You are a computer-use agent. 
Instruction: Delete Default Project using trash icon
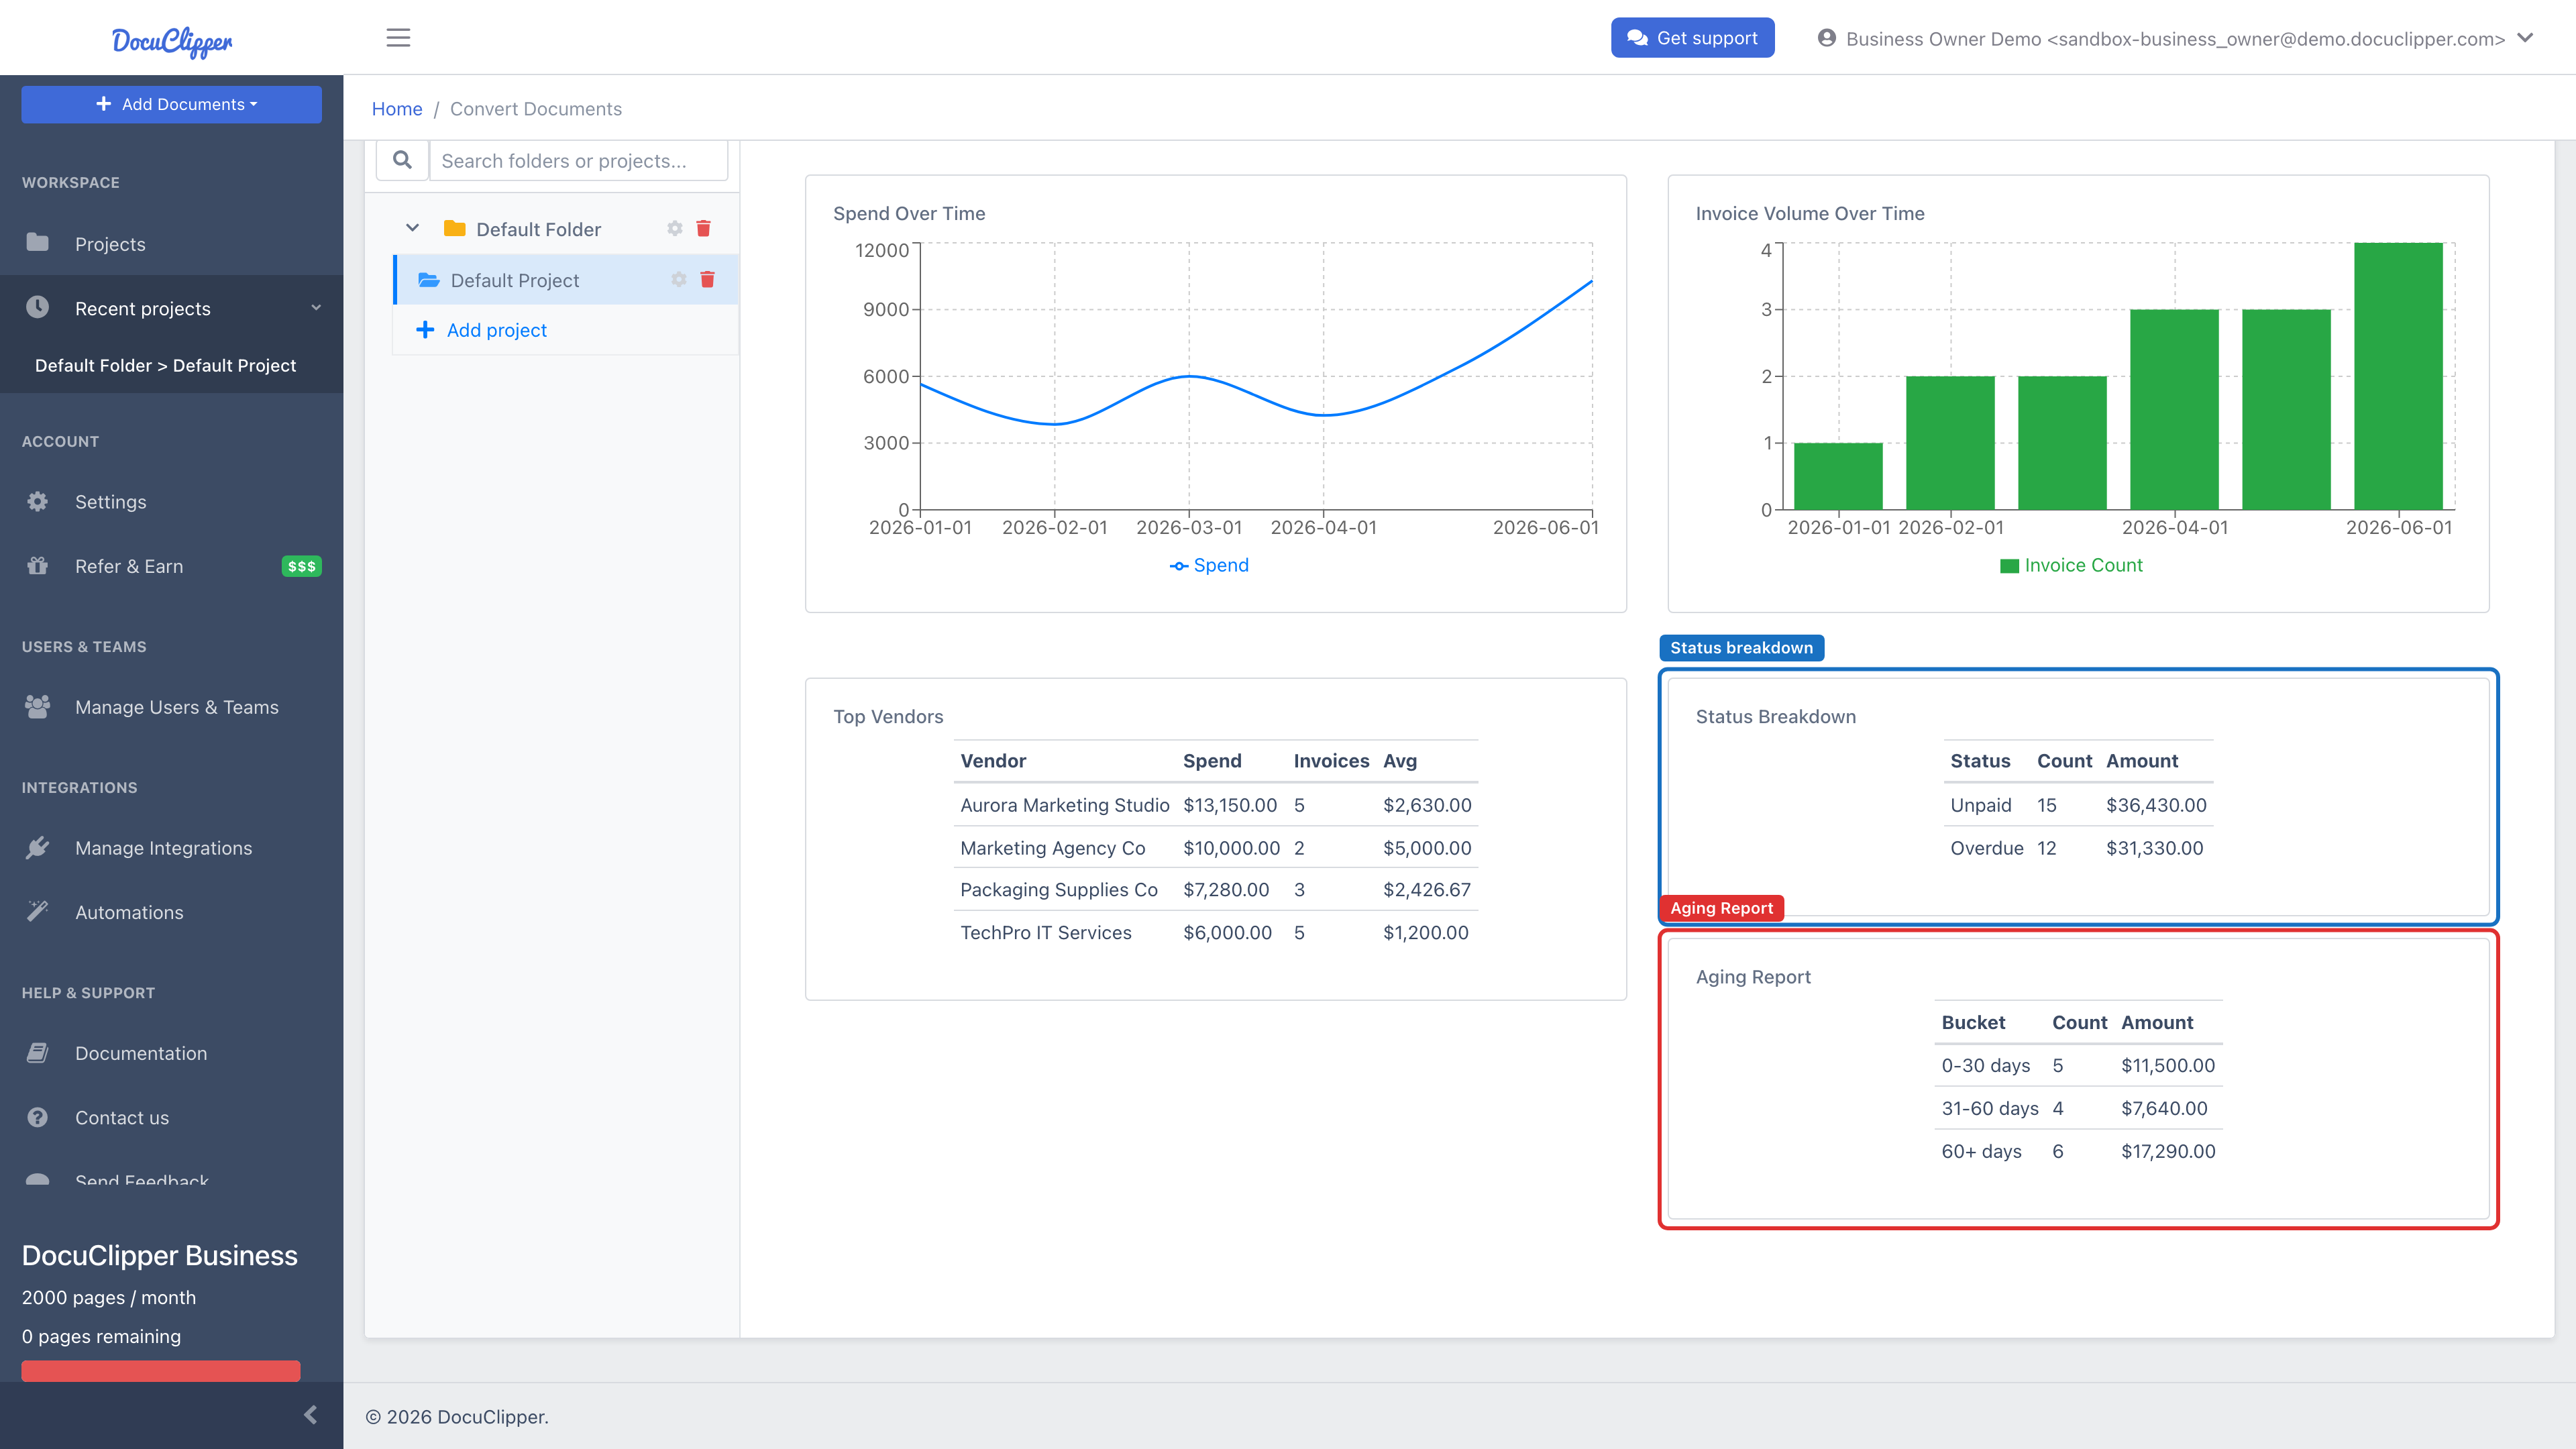pos(707,280)
